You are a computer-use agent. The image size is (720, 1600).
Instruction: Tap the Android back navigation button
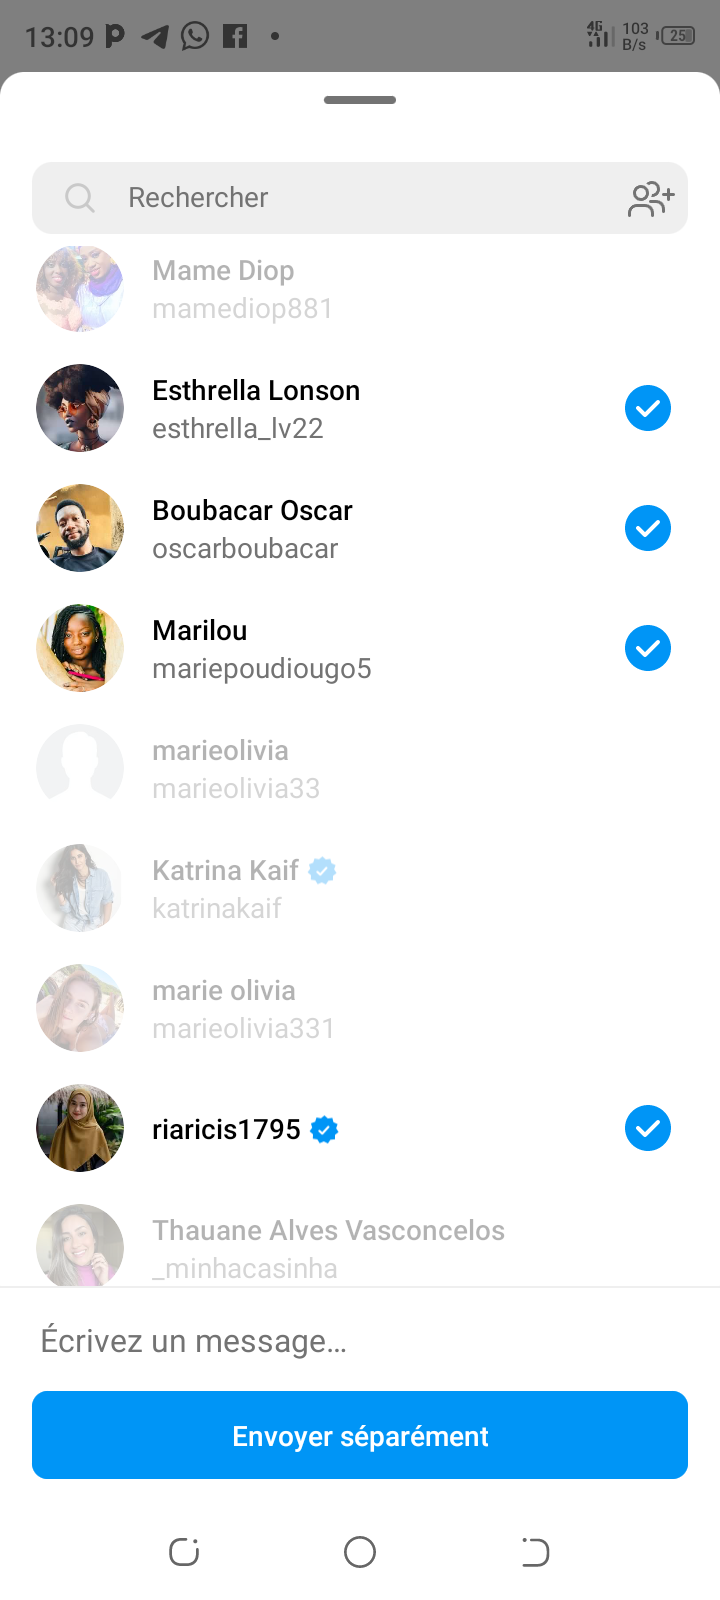(535, 1552)
